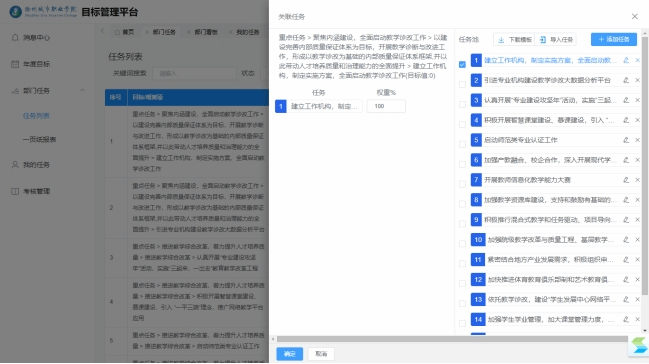
Task: Delete task 11 紧密结合地方产业 with X
Action: coord(637,260)
